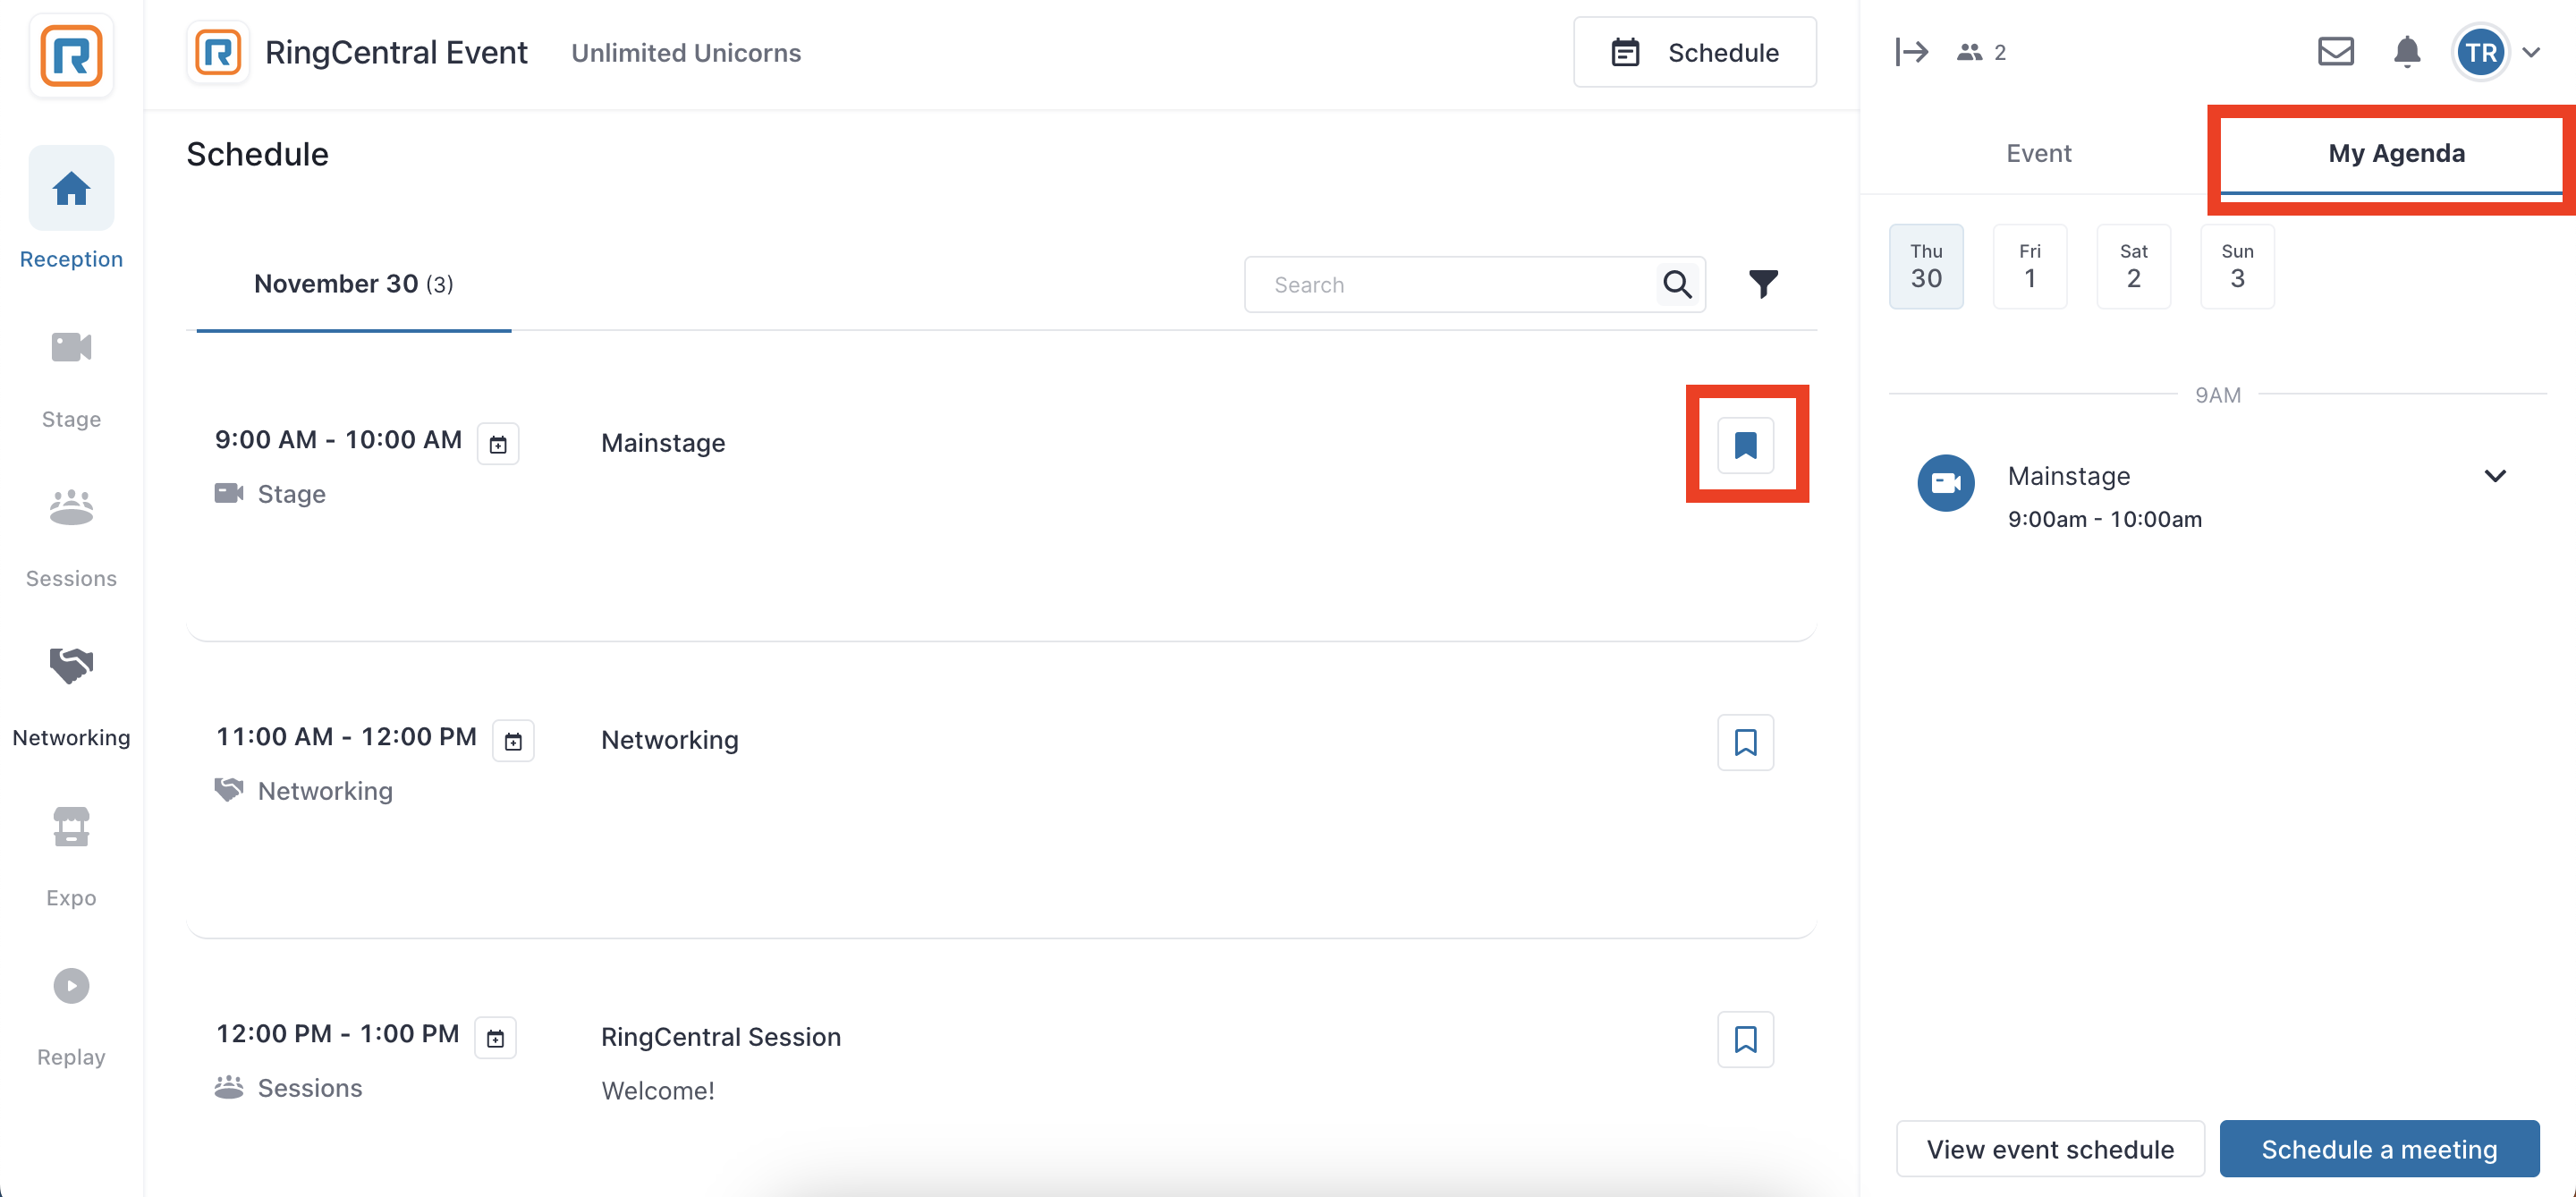Image resolution: width=2576 pixels, height=1197 pixels.
Task: Remove Mainstage bookmark from agenda
Action: coord(1745,445)
